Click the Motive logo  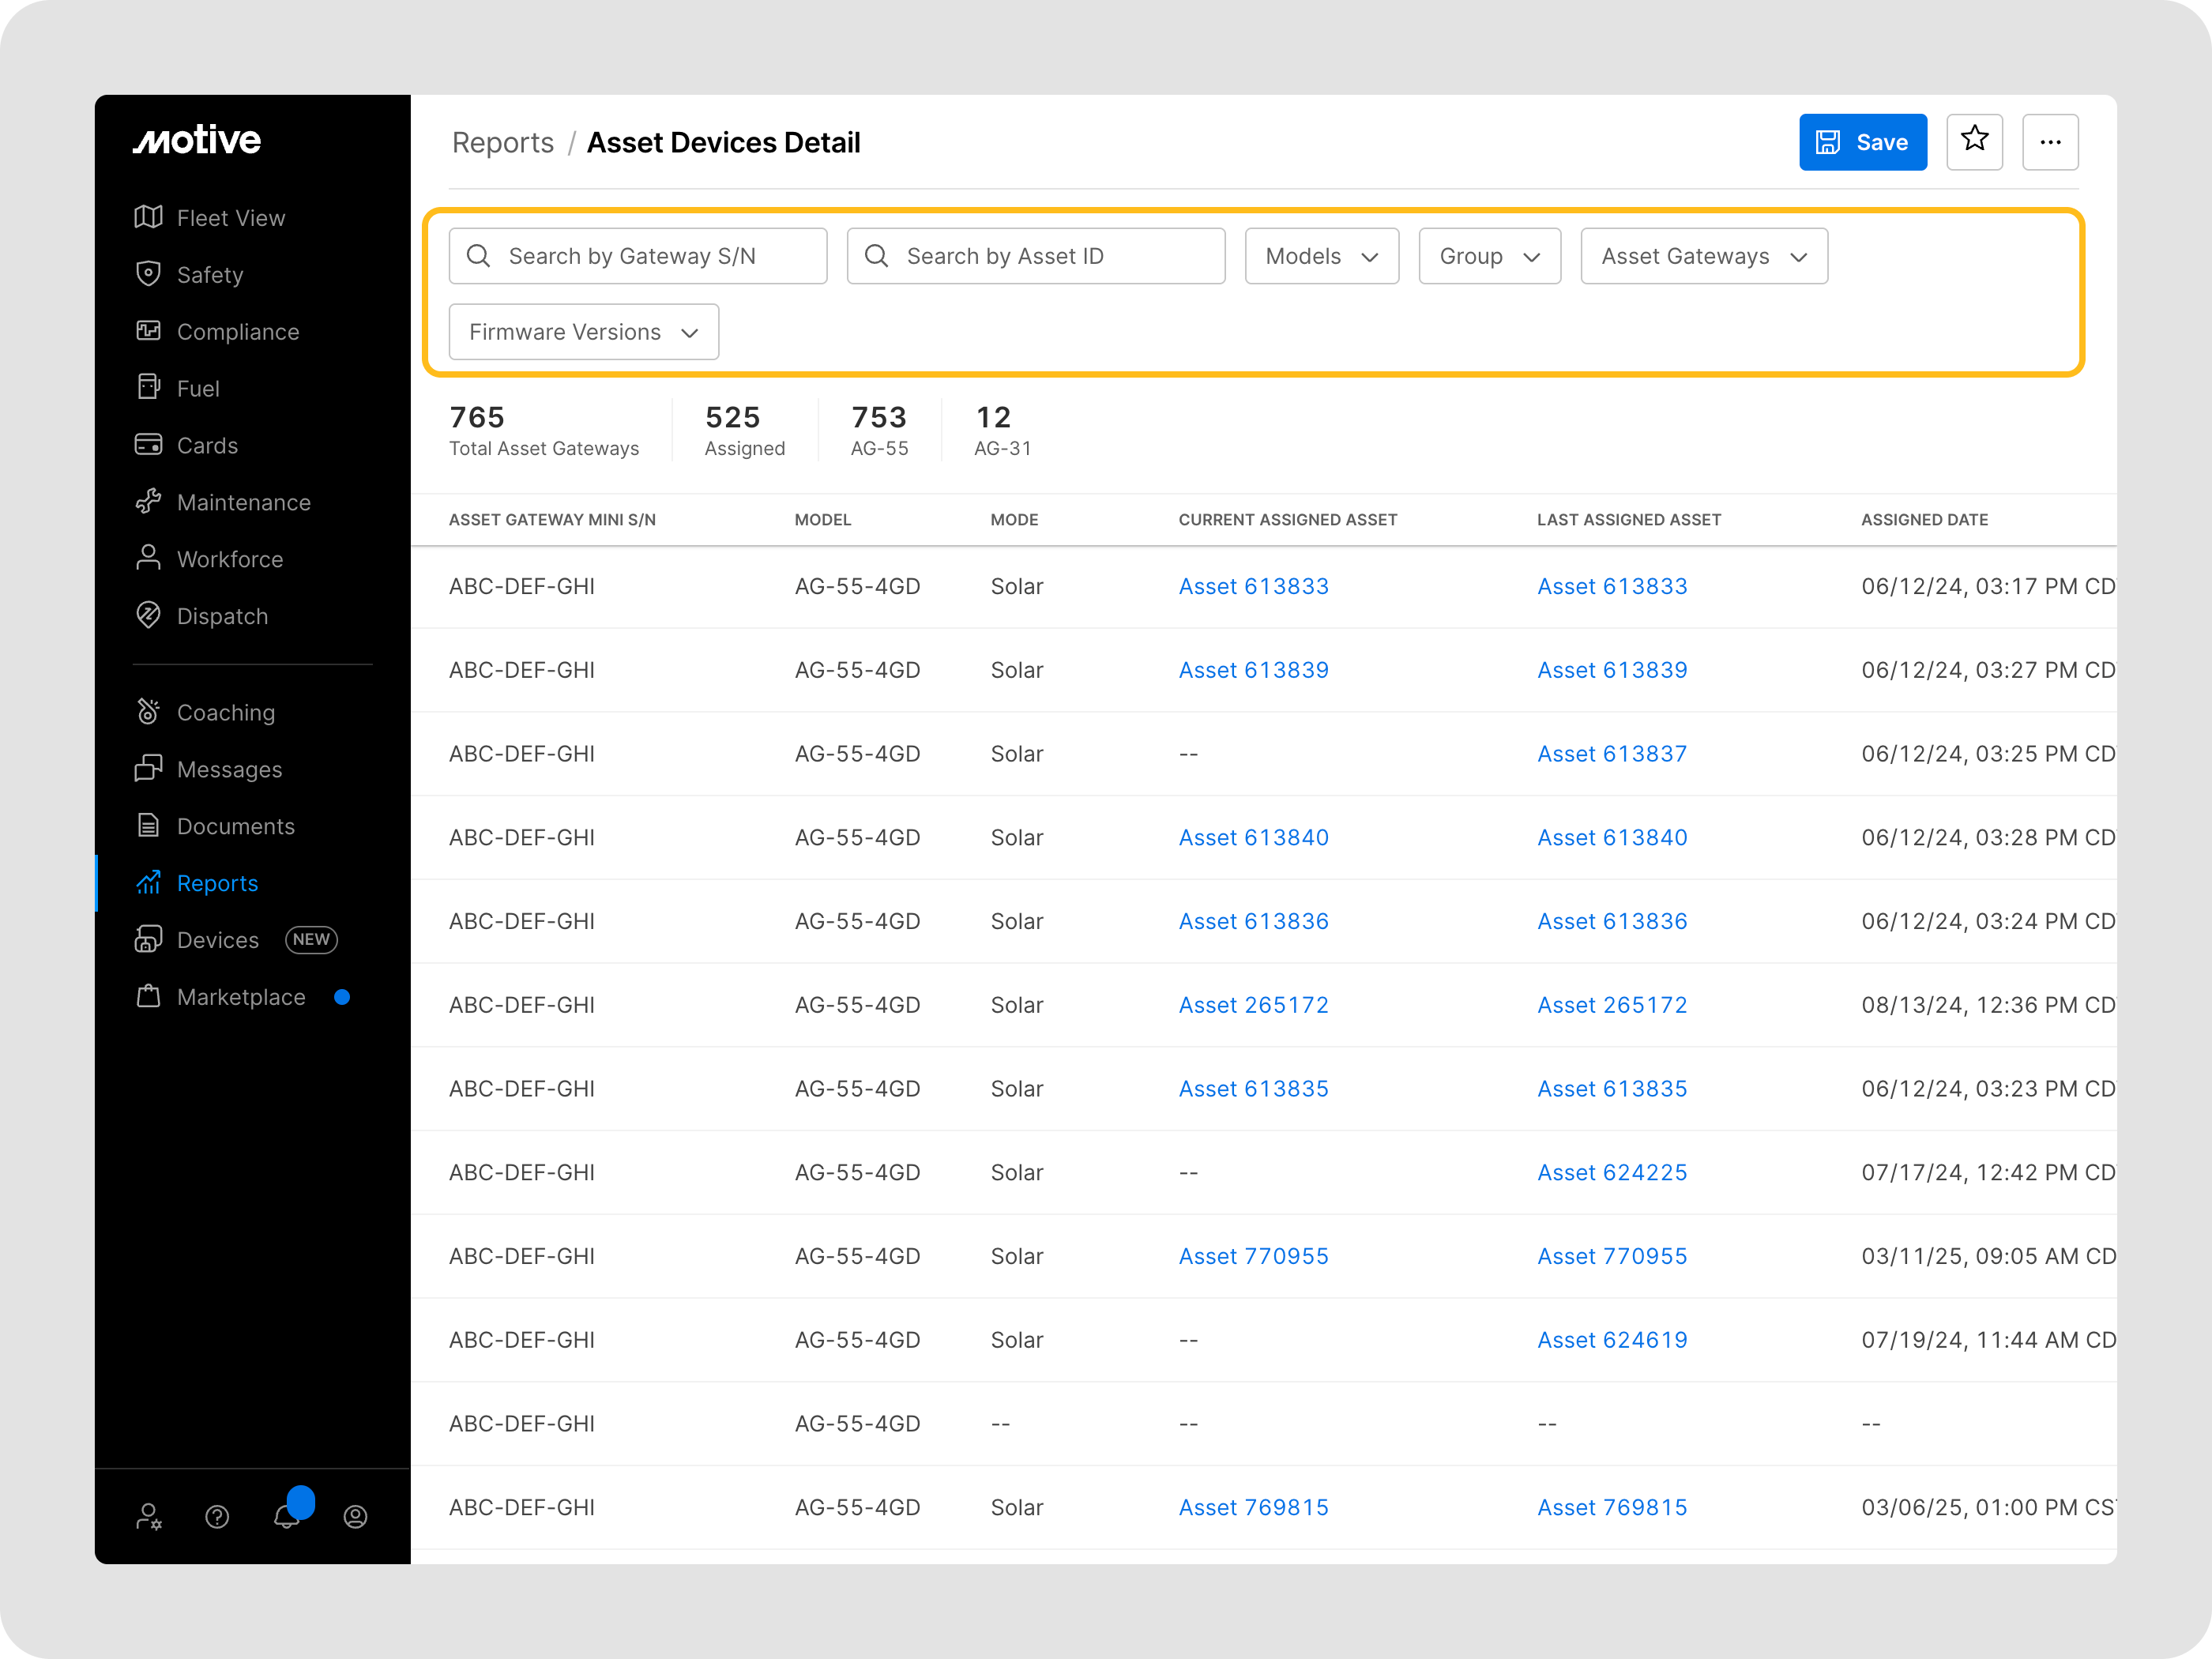(x=197, y=140)
